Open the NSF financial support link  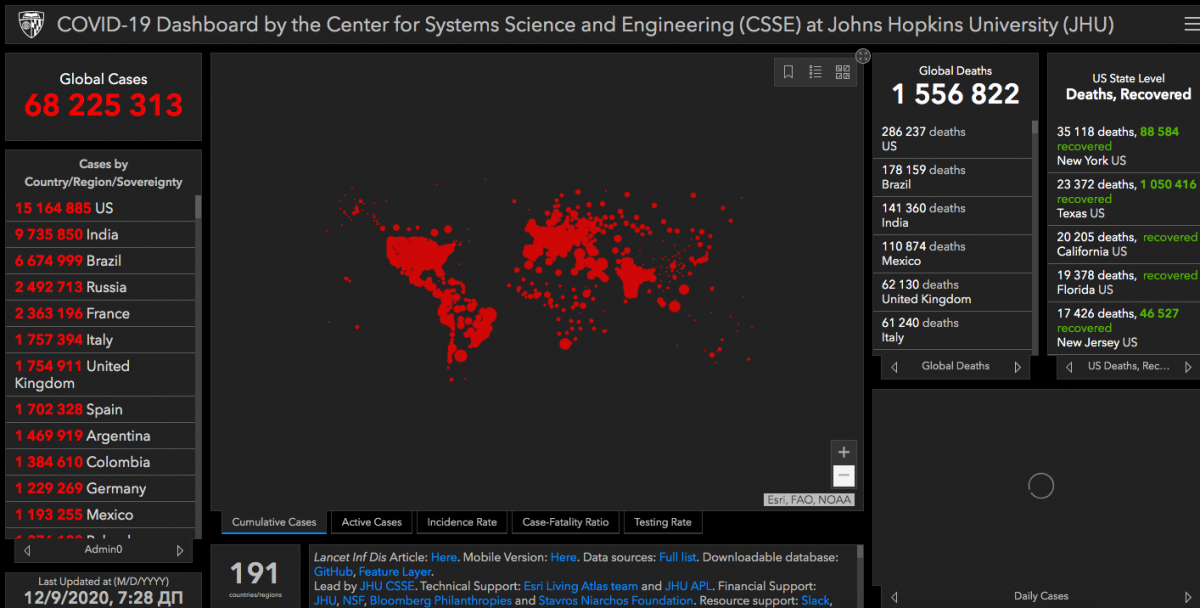pos(353,601)
